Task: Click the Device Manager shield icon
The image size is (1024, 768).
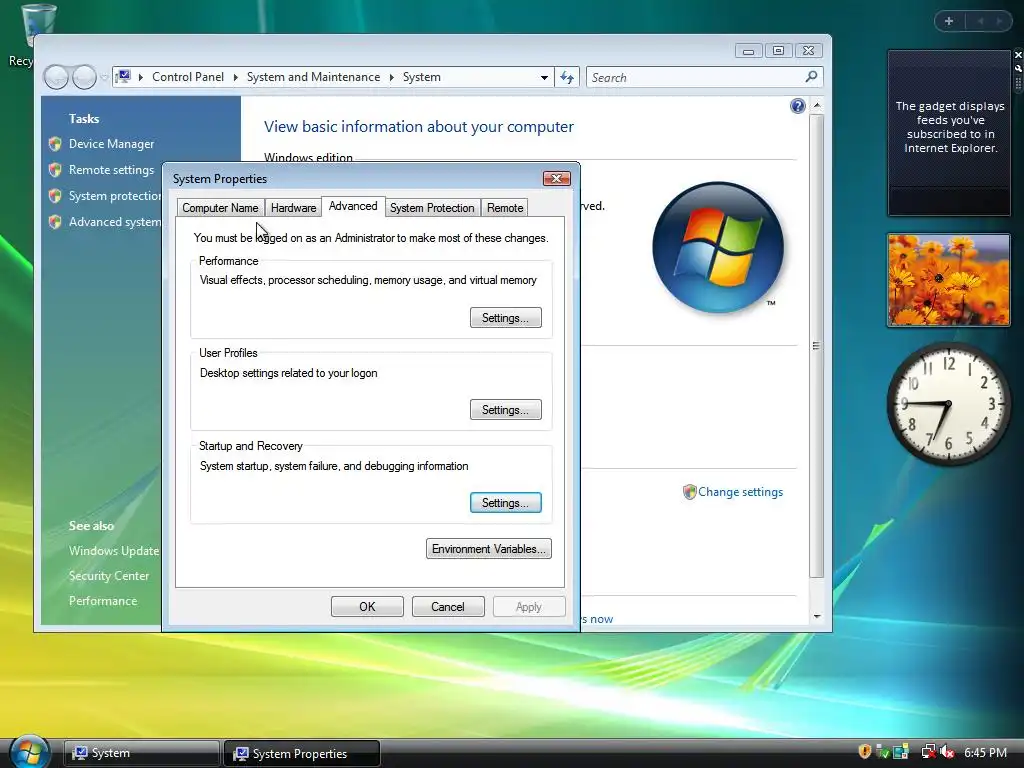Action: [55, 144]
